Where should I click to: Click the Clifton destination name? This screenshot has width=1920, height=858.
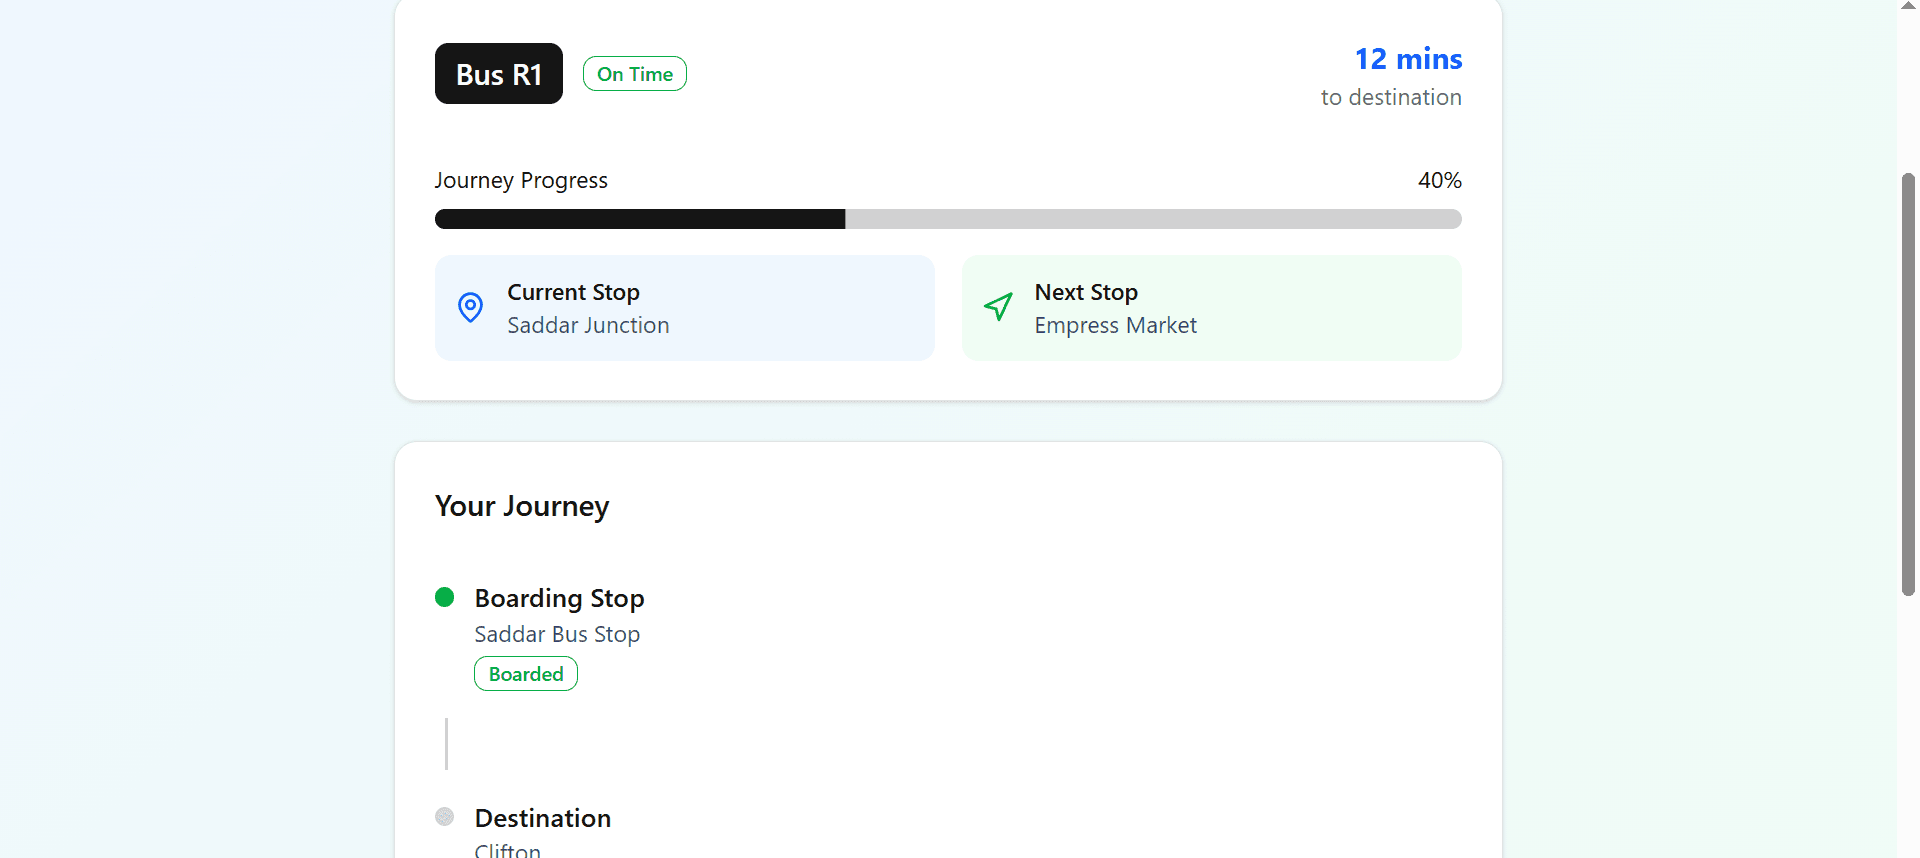pyautogui.click(x=508, y=850)
